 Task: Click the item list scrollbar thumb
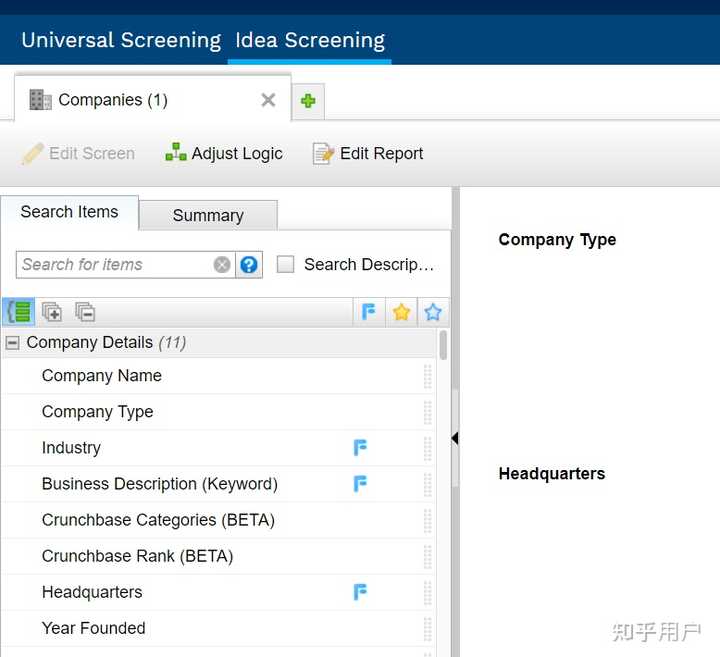click(x=443, y=345)
